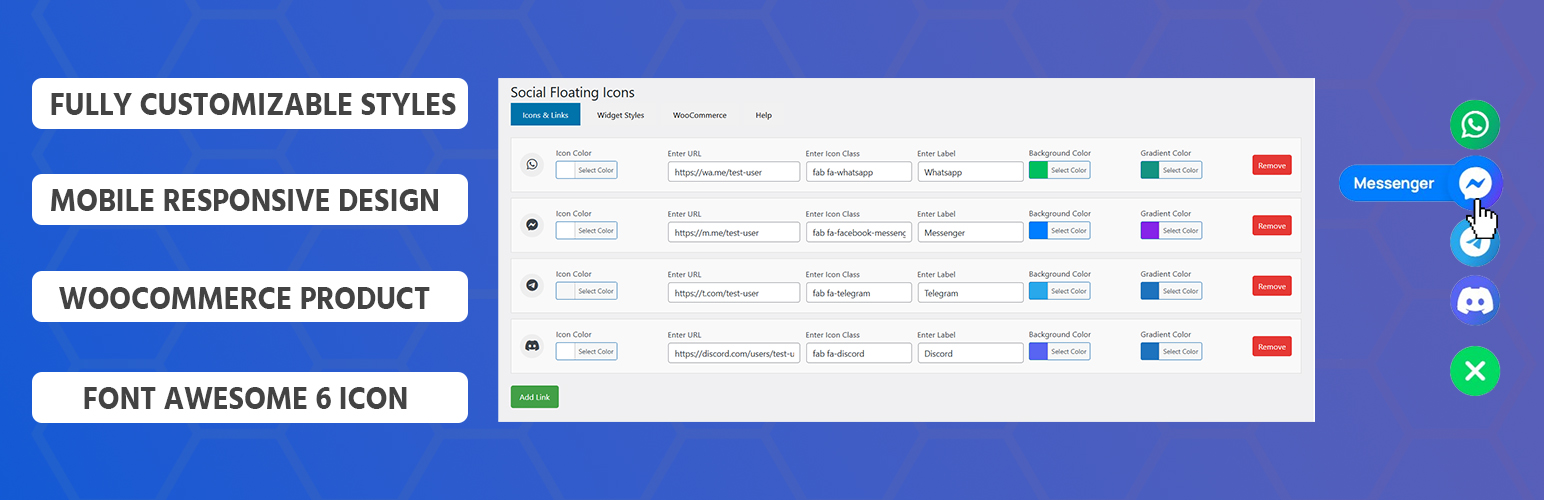Pick Background Color for the Messenger row
Screen dimensions: 1544x500
click(x=1059, y=230)
